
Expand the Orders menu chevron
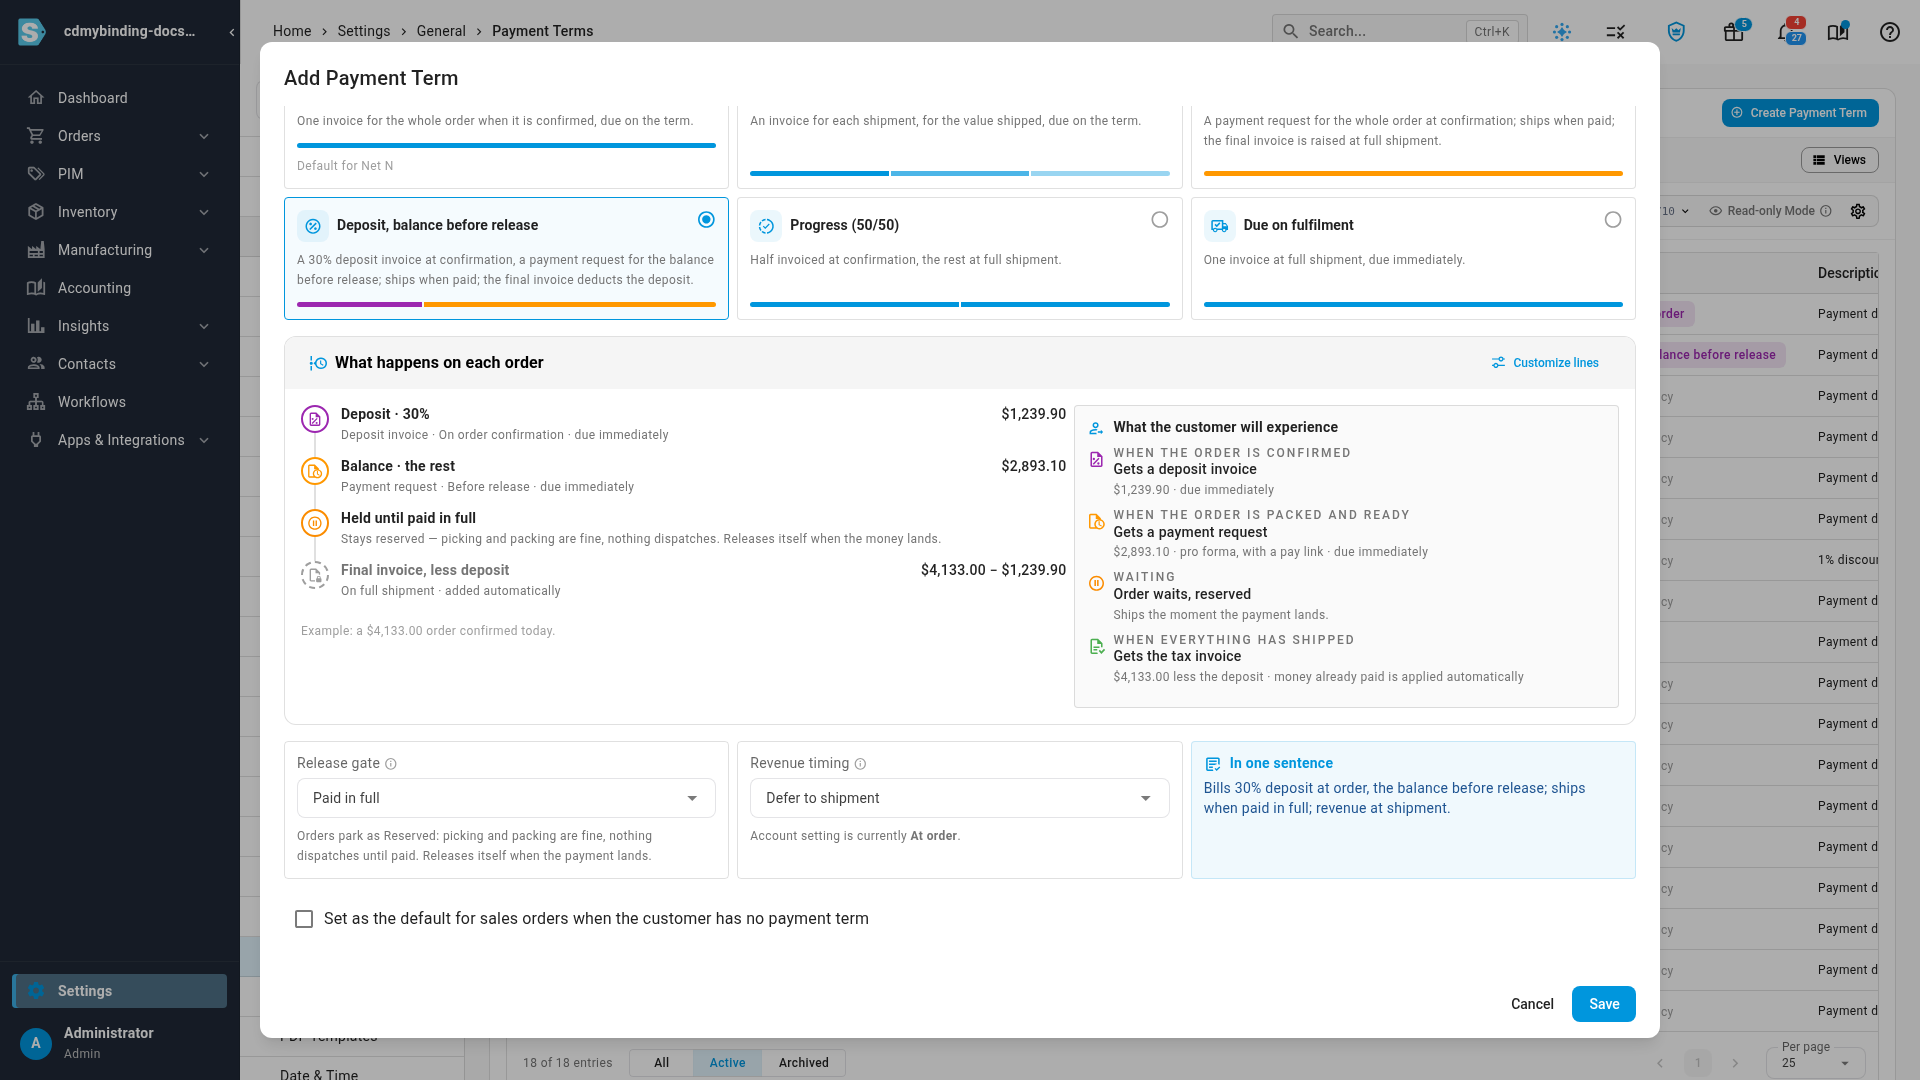pyautogui.click(x=204, y=136)
